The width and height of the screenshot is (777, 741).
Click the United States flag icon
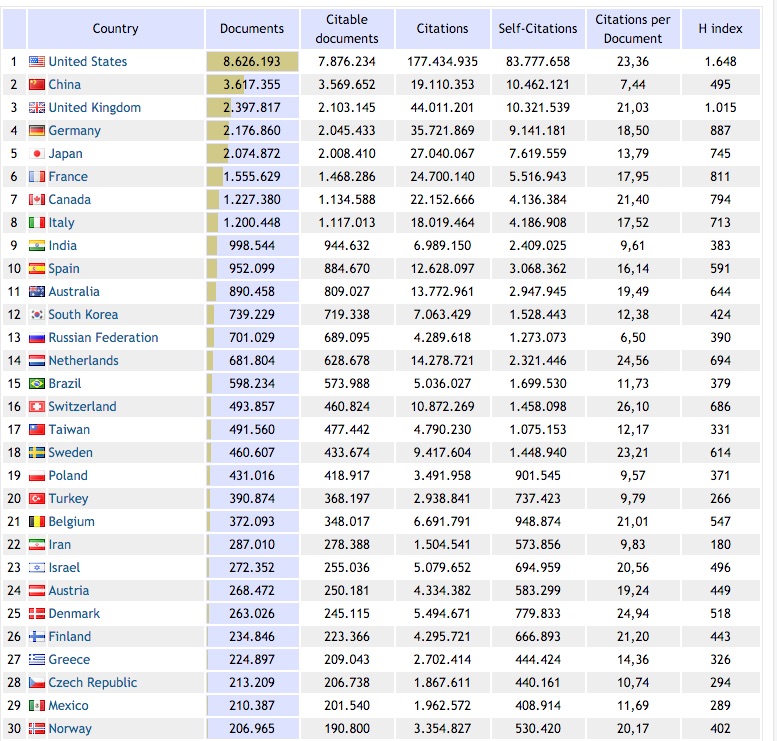37,62
